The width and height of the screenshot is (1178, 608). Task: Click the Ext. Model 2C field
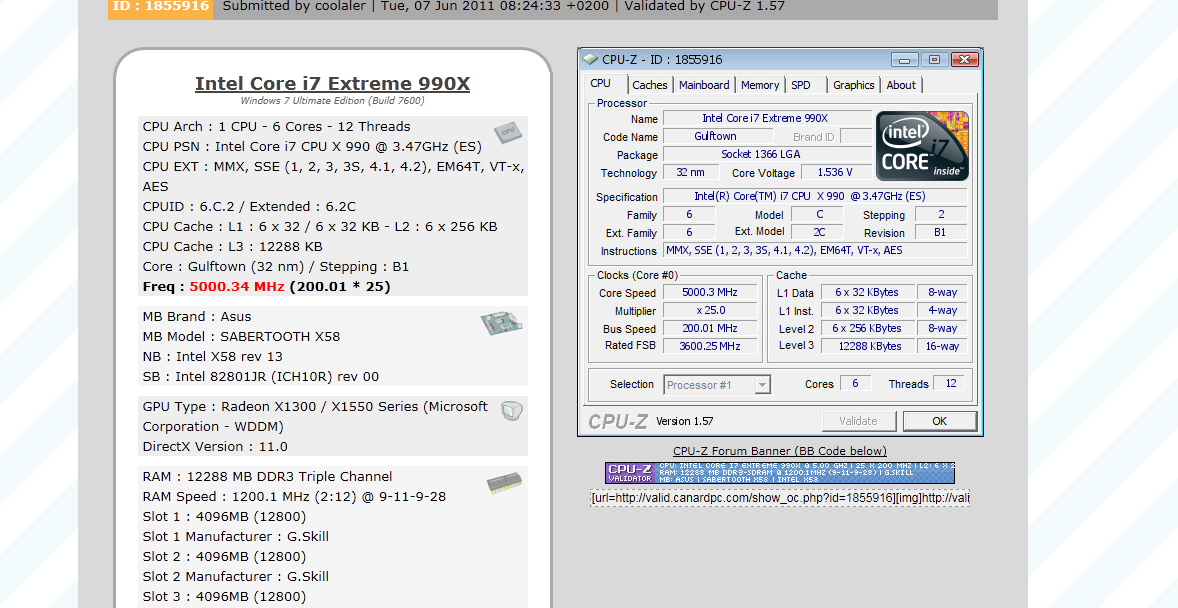pyautogui.click(x=819, y=232)
